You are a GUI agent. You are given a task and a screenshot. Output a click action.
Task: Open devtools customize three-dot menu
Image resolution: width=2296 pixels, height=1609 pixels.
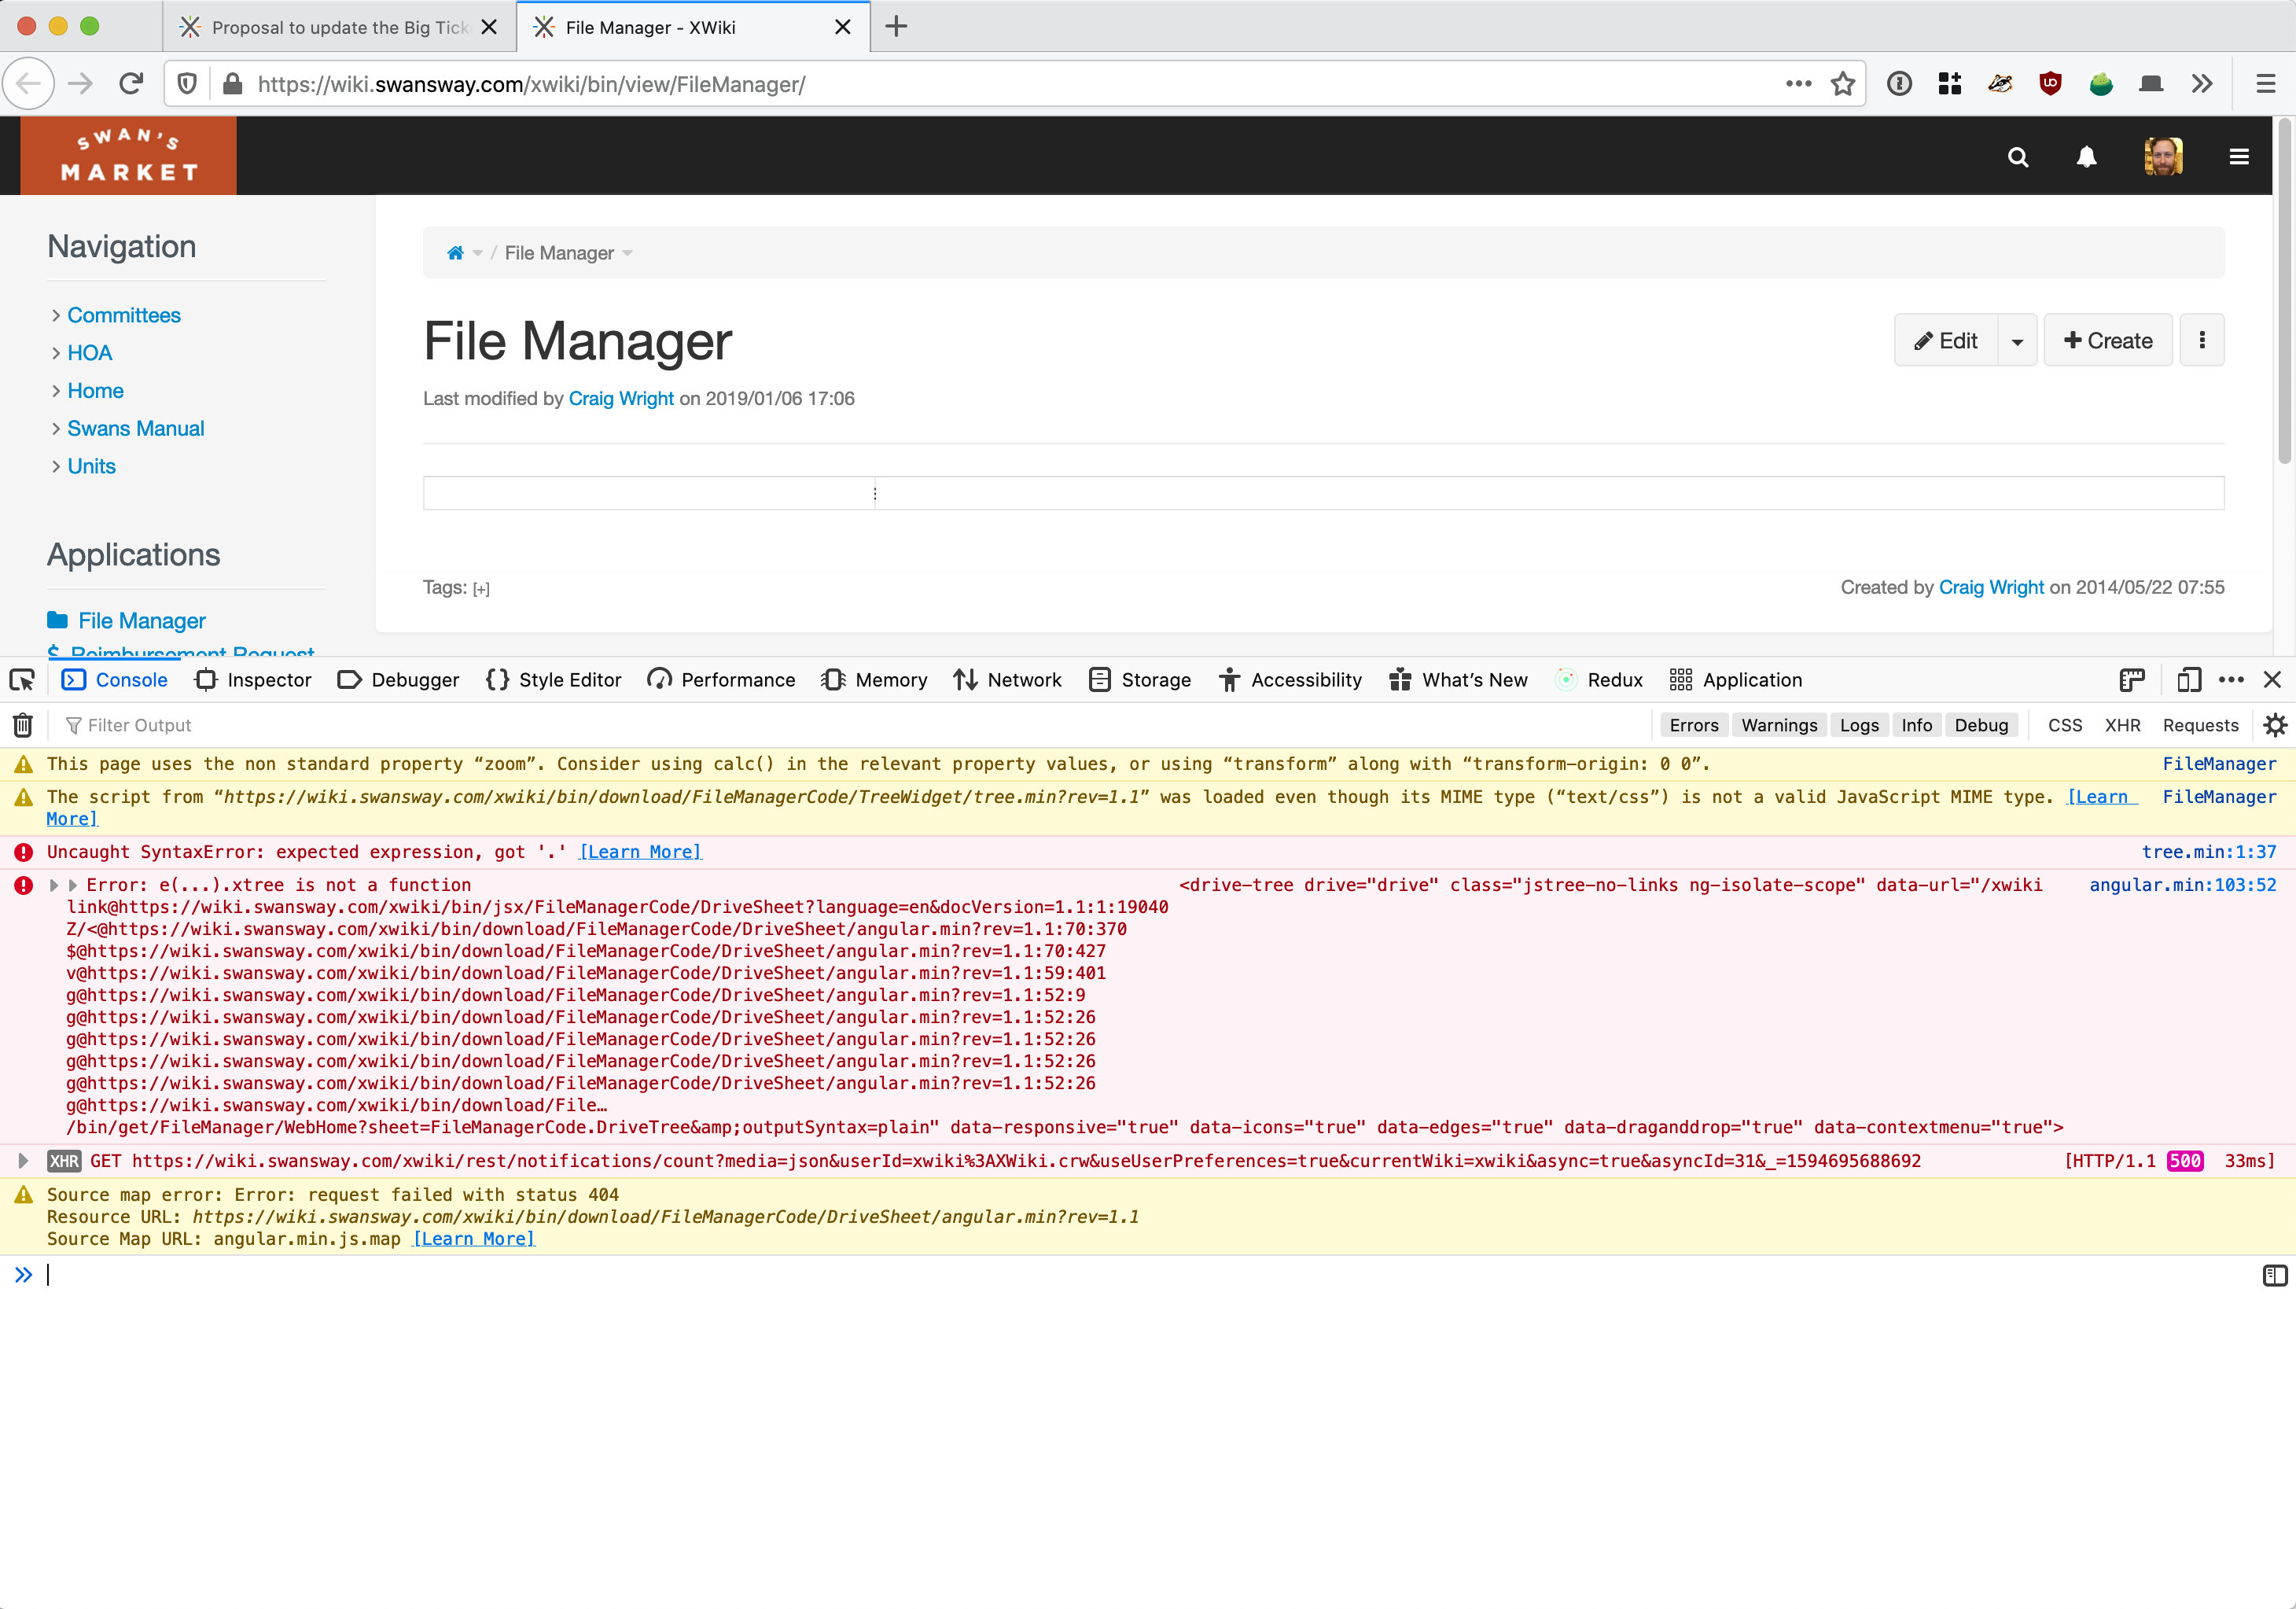pos(2231,680)
